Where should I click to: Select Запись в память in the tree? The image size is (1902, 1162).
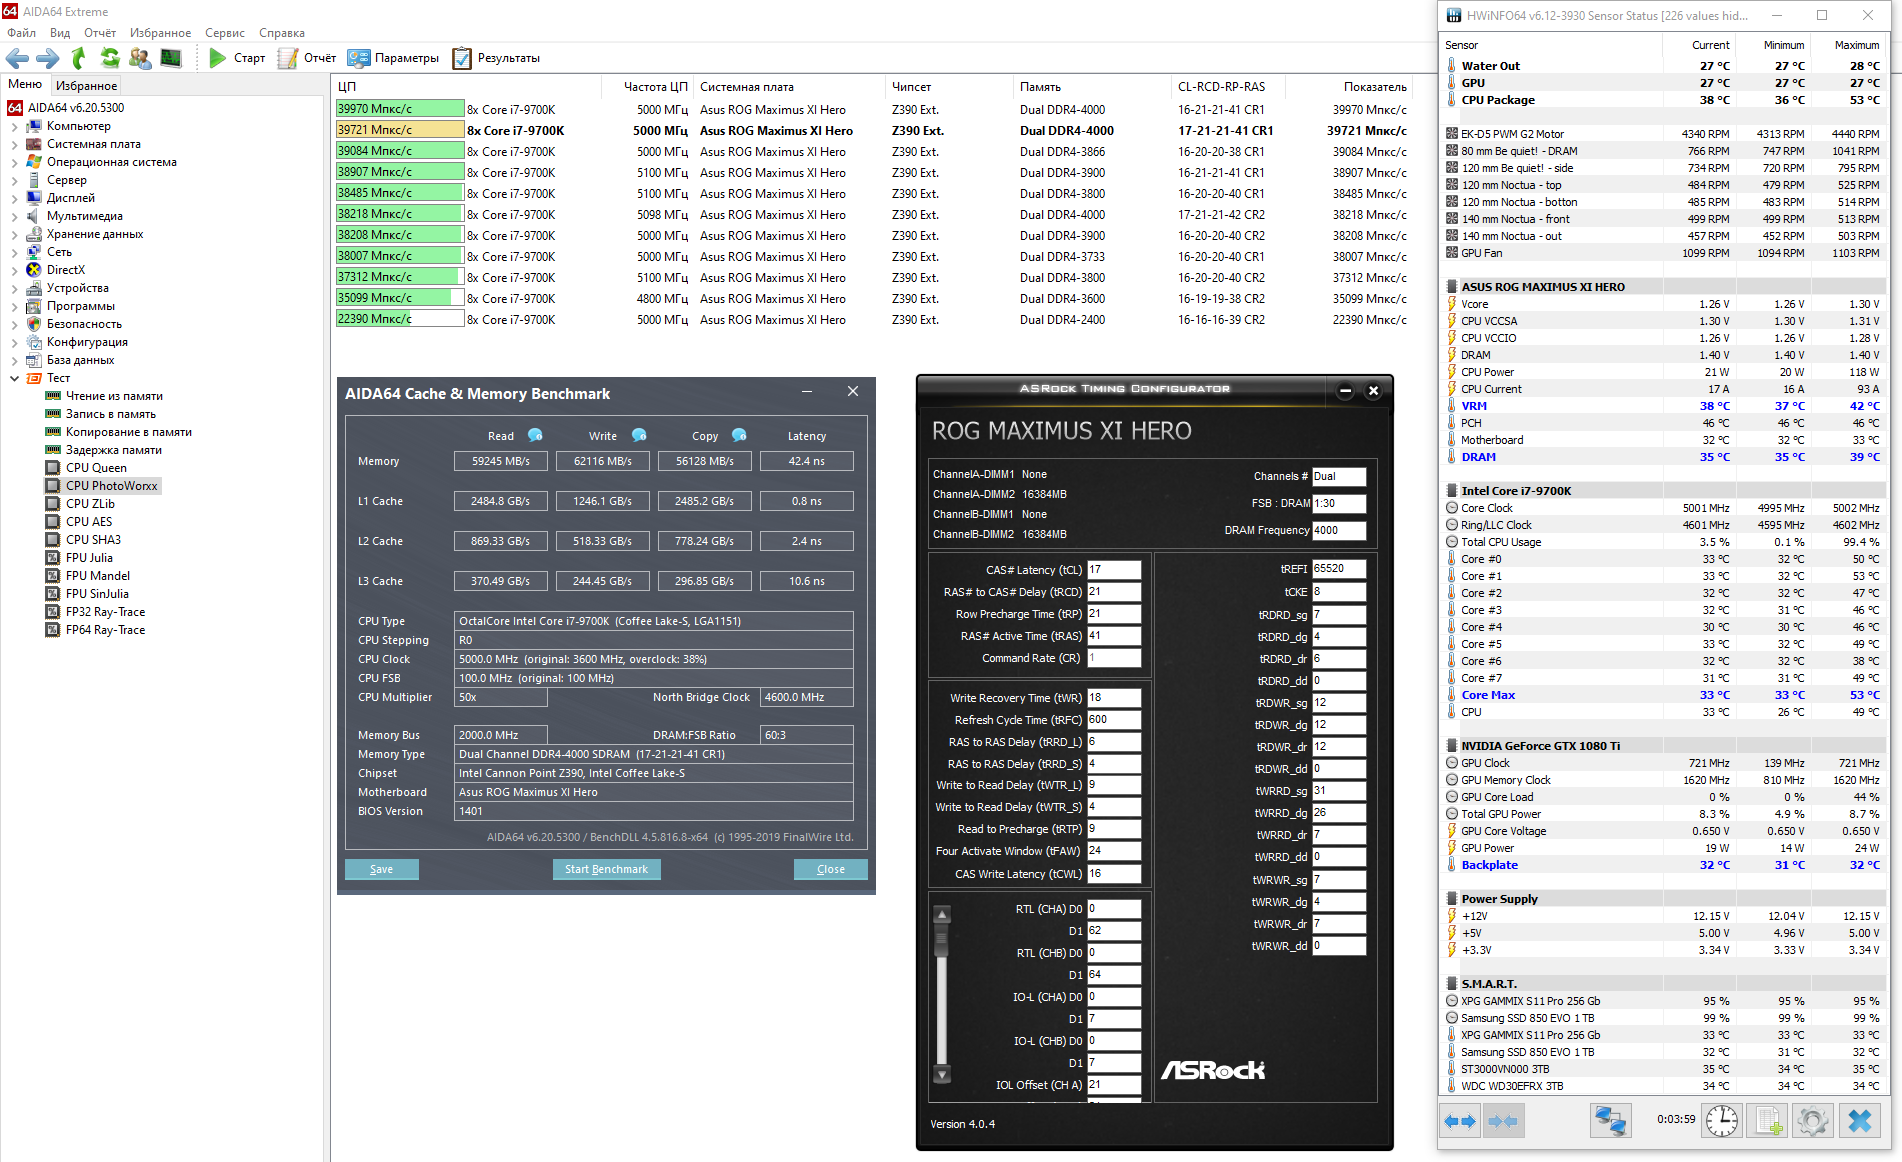click(x=110, y=414)
